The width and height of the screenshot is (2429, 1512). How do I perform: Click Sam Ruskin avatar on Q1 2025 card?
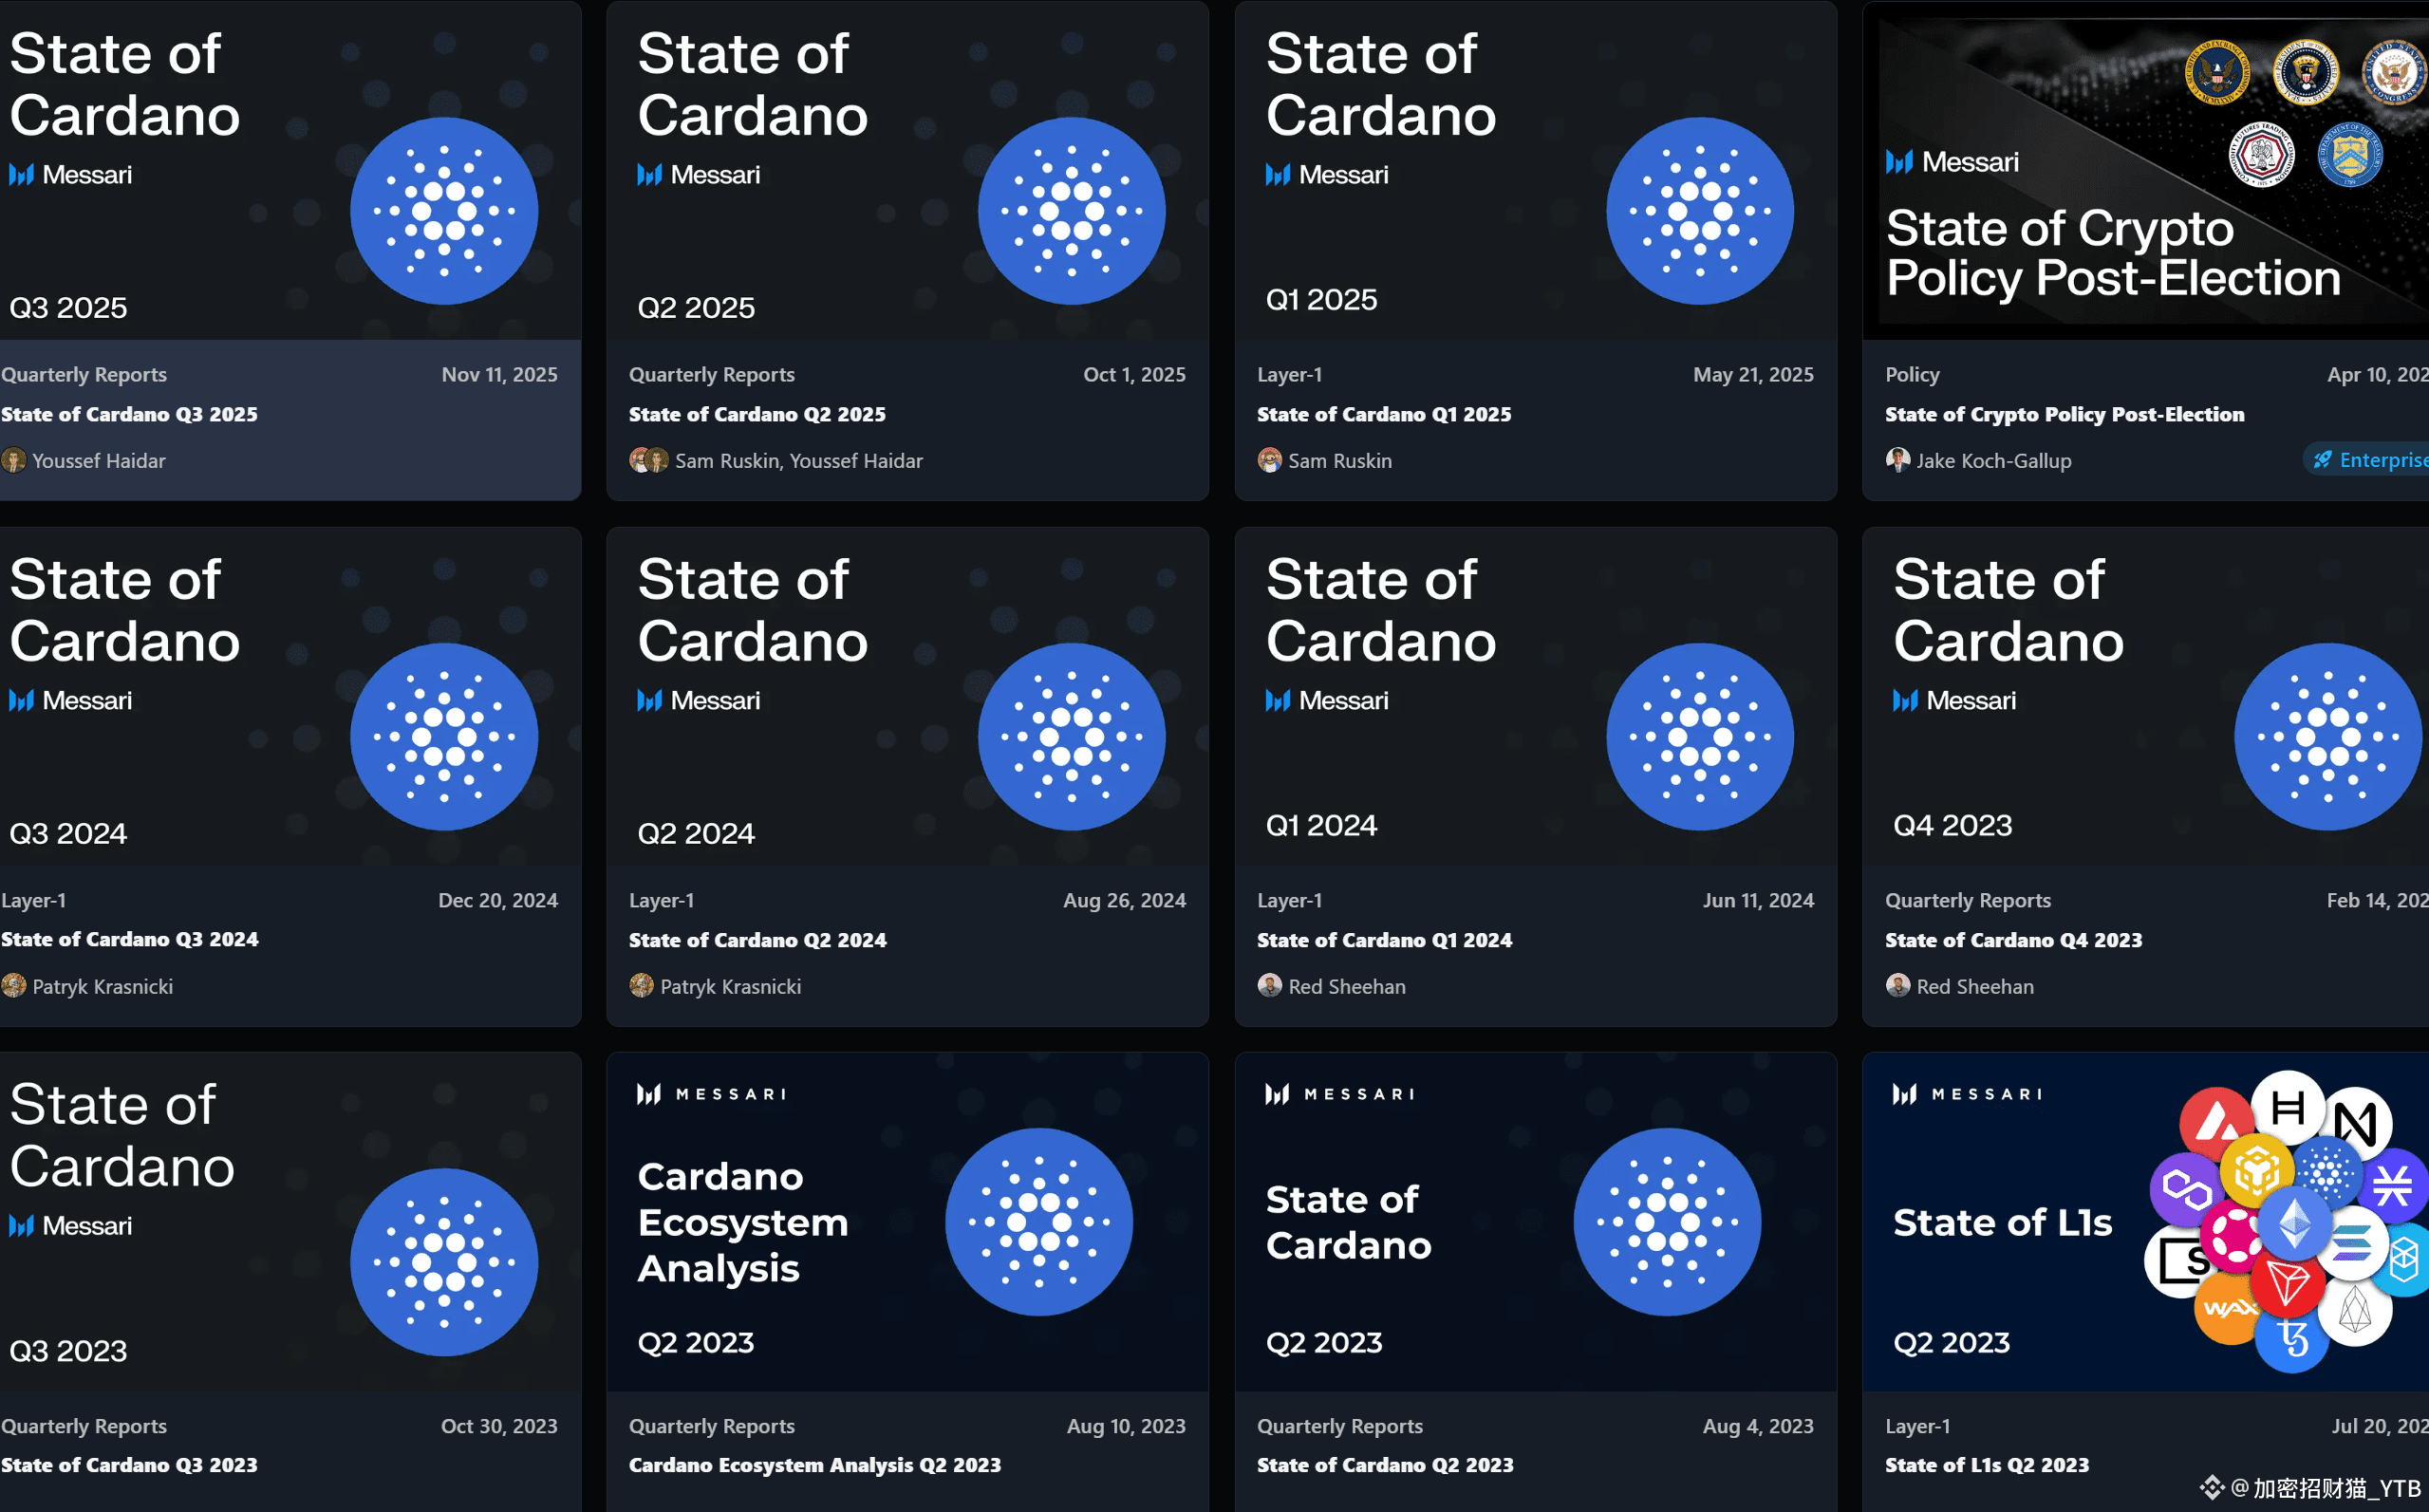pyautogui.click(x=1269, y=461)
